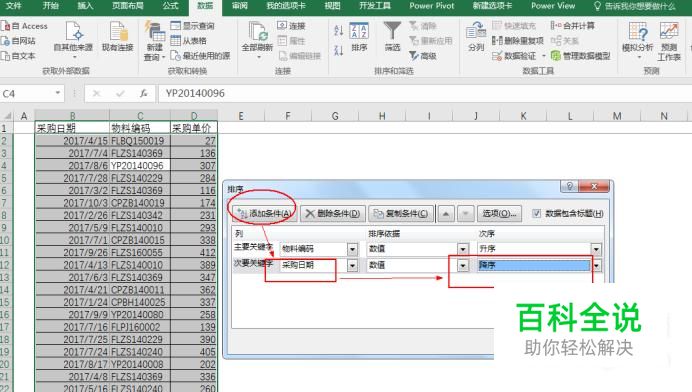The image size is (692, 392).
Task: Switch to the 公式 Formulas tab
Action: tap(170, 6)
